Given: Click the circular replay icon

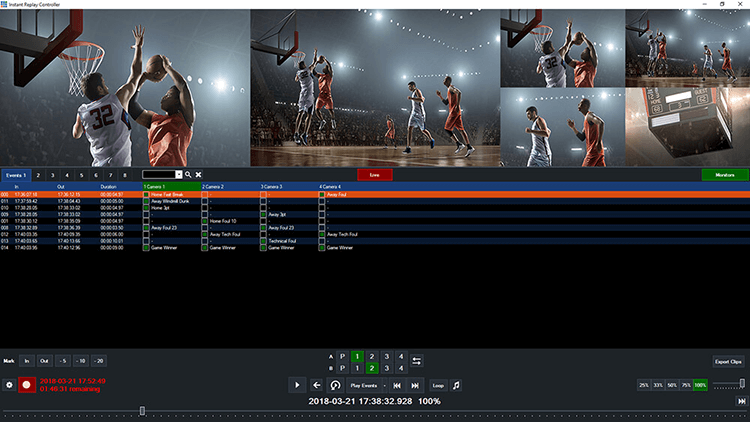Looking at the screenshot, I should [x=335, y=385].
